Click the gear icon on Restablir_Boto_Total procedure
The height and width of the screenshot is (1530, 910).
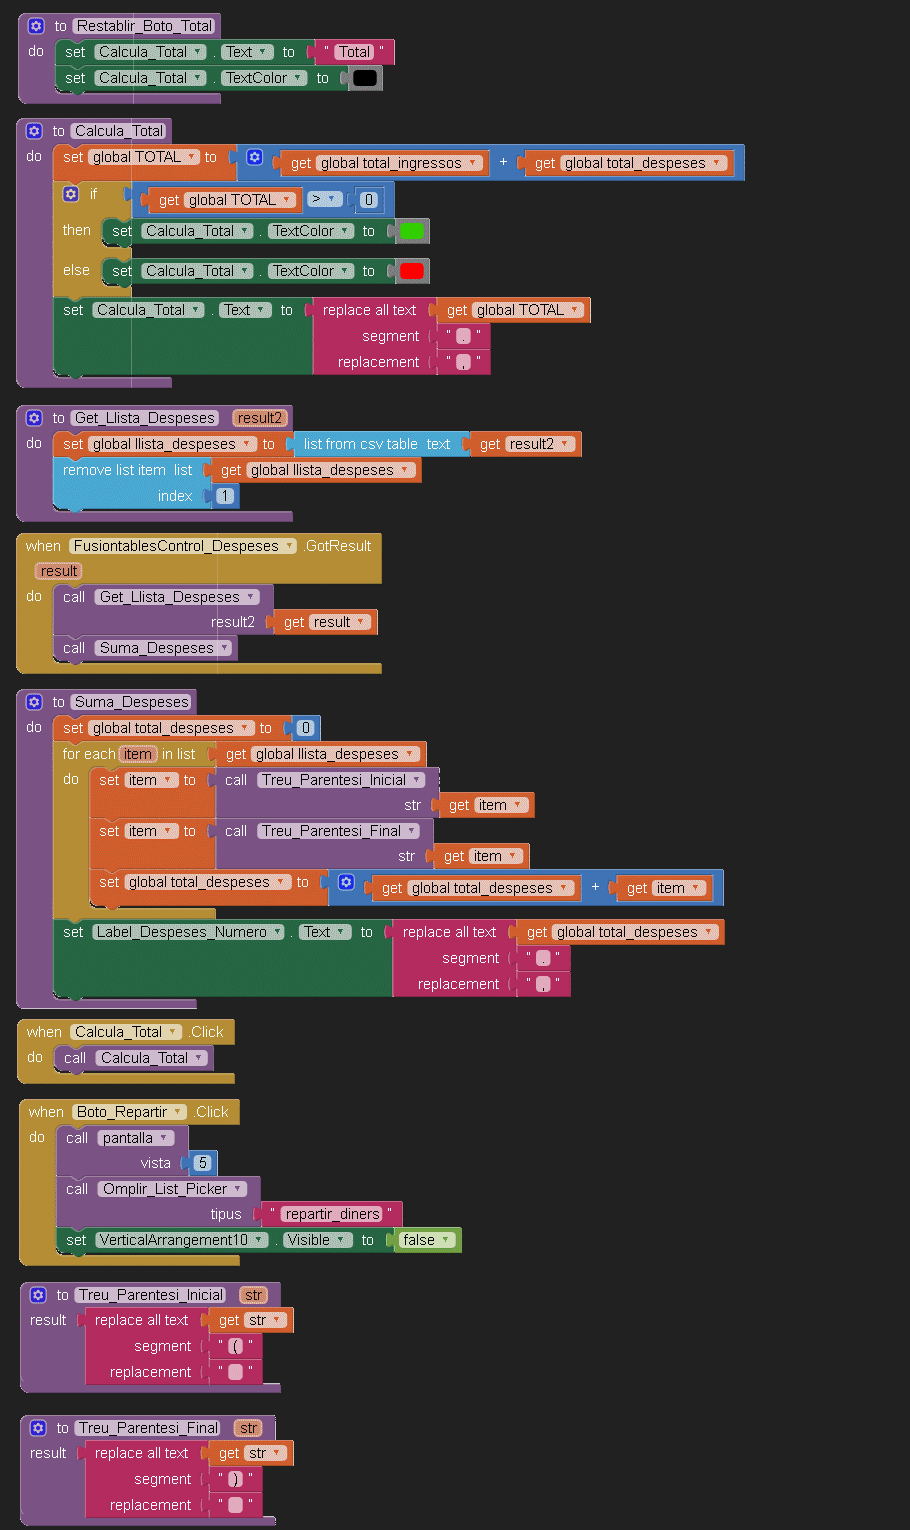pyautogui.click(x=36, y=26)
